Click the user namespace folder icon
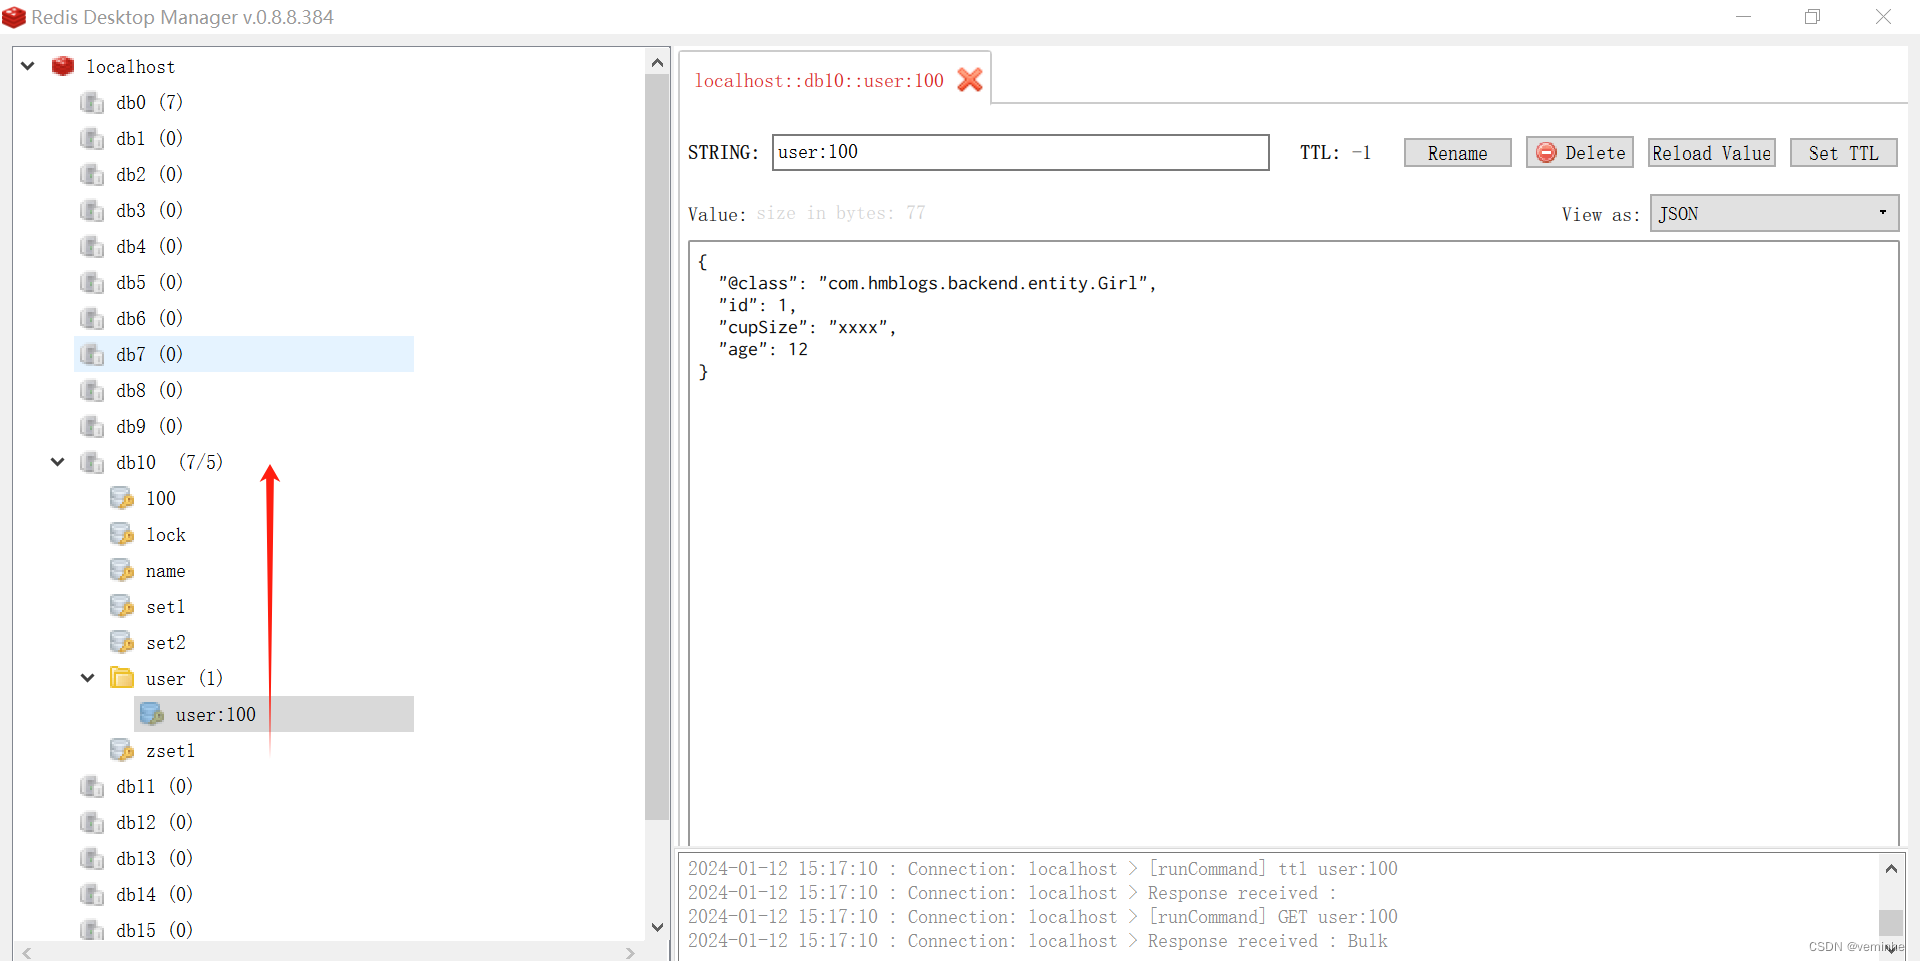Image resolution: width=1920 pixels, height=961 pixels. (x=122, y=678)
